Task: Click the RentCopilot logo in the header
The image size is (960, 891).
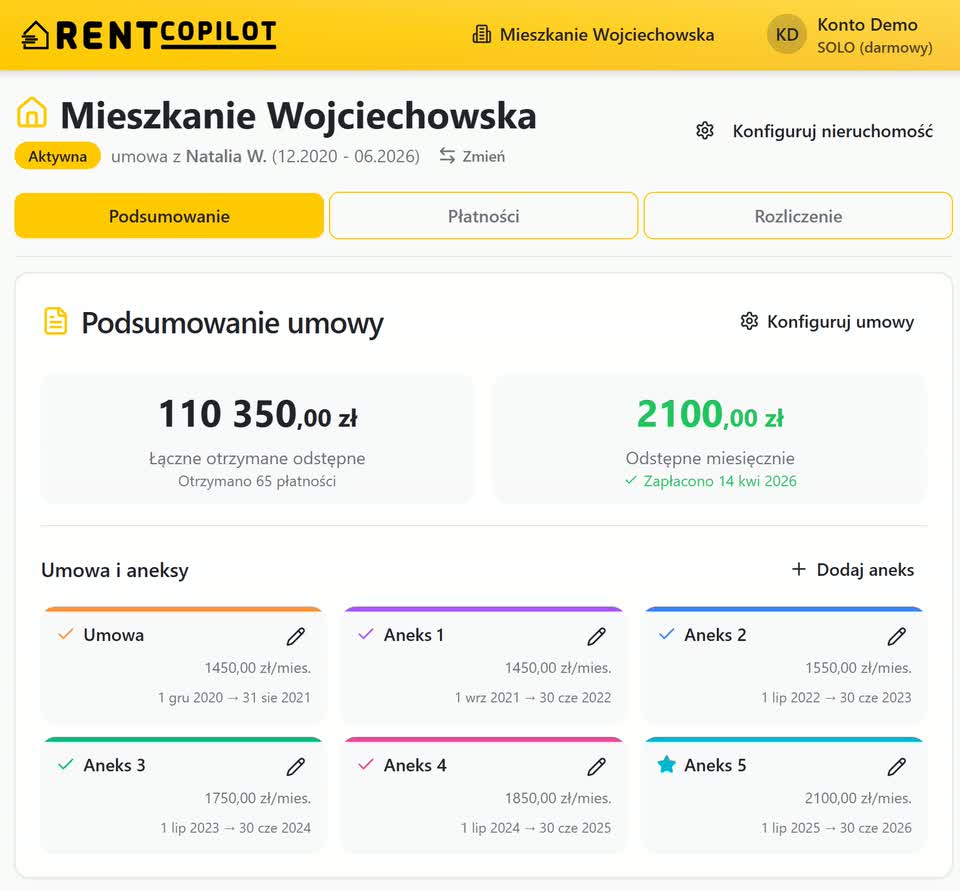Action: coord(150,33)
